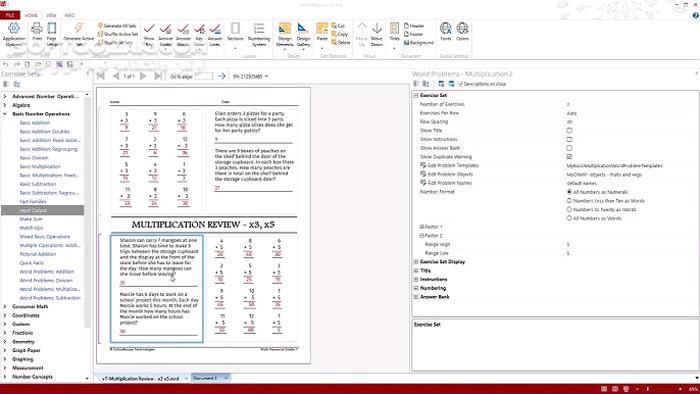This screenshot has height=394, width=700.
Task: Toggle Save options on close checkbox
Action: 460,84
